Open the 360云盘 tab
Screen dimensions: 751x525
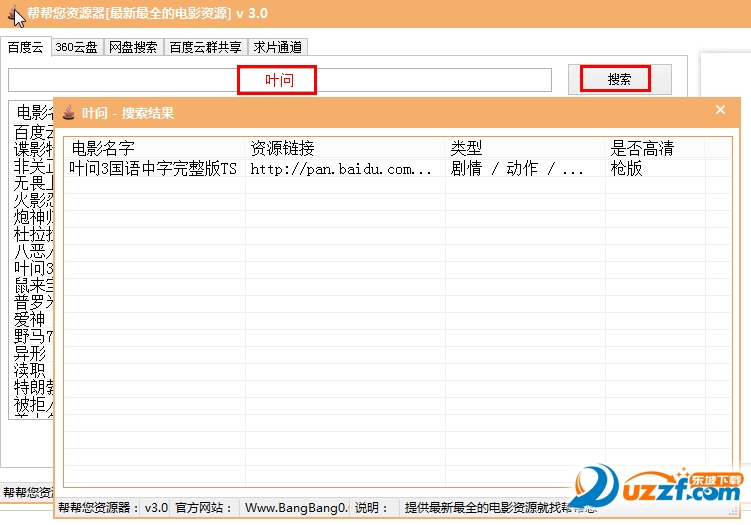(x=77, y=47)
